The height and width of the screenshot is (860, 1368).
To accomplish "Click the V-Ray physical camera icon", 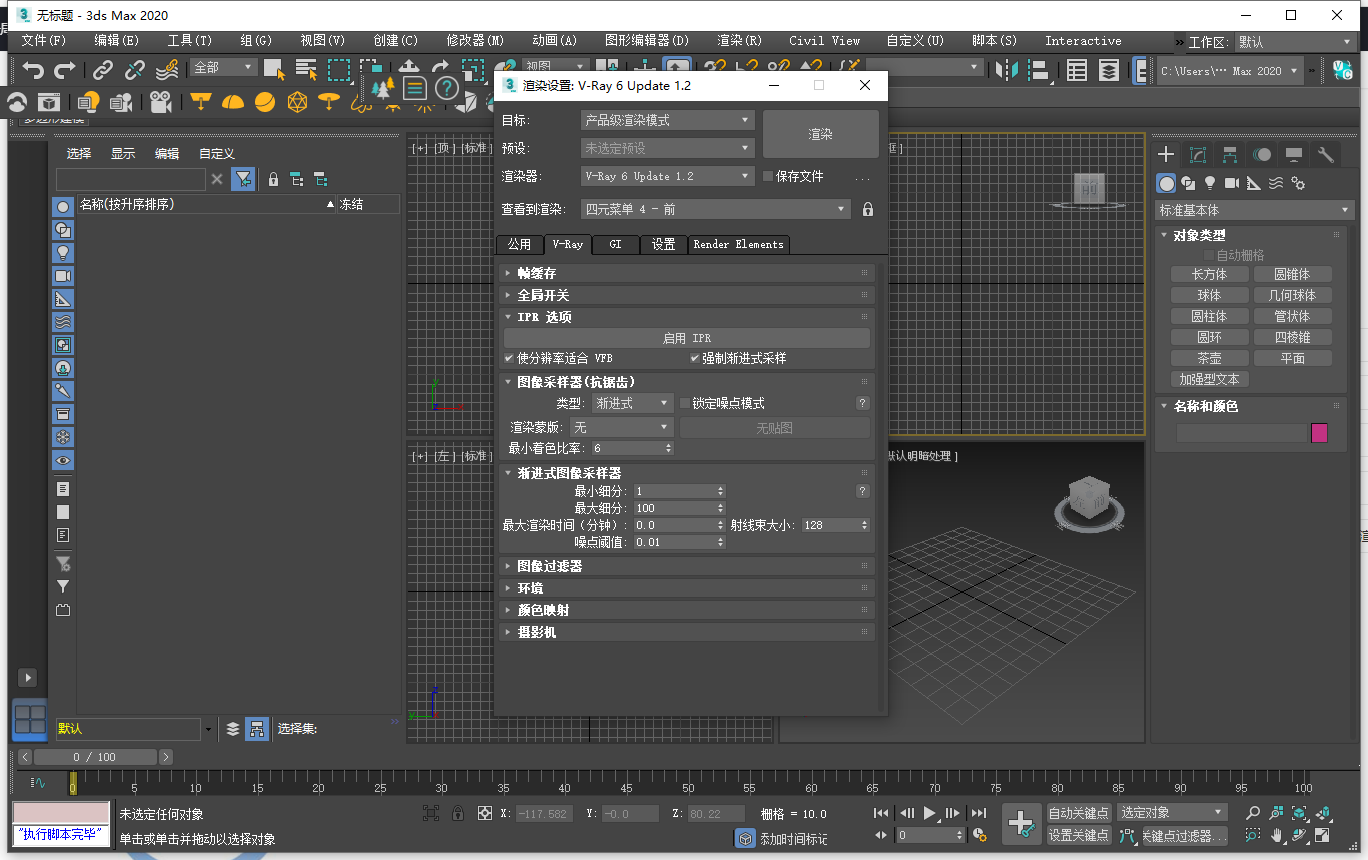I will click(160, 102).
